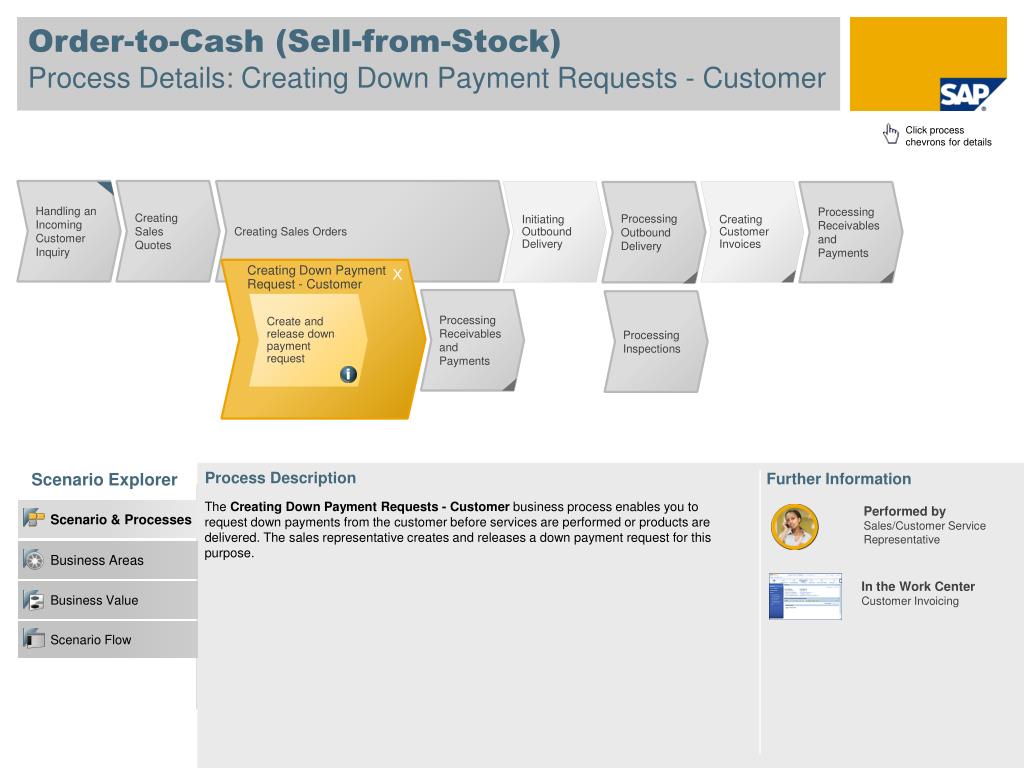The image size is (1024, 768).
Task: Click the Business Areas gear icon
Action: [x=33, y=560]
